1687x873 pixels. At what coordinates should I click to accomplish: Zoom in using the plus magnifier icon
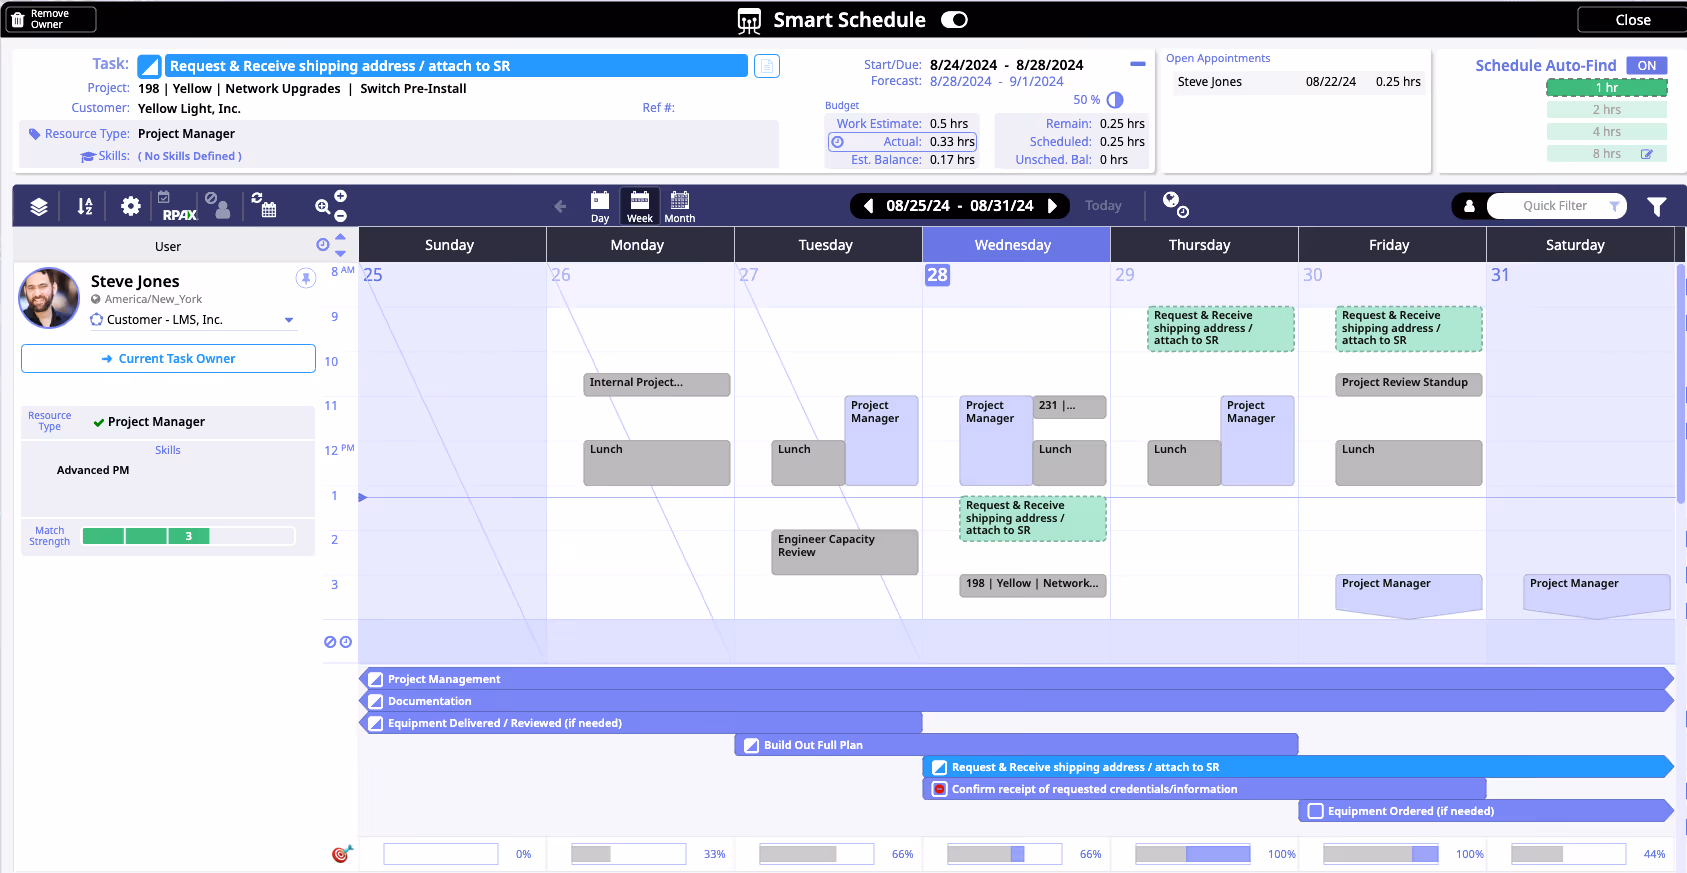(x=341, y=196)
